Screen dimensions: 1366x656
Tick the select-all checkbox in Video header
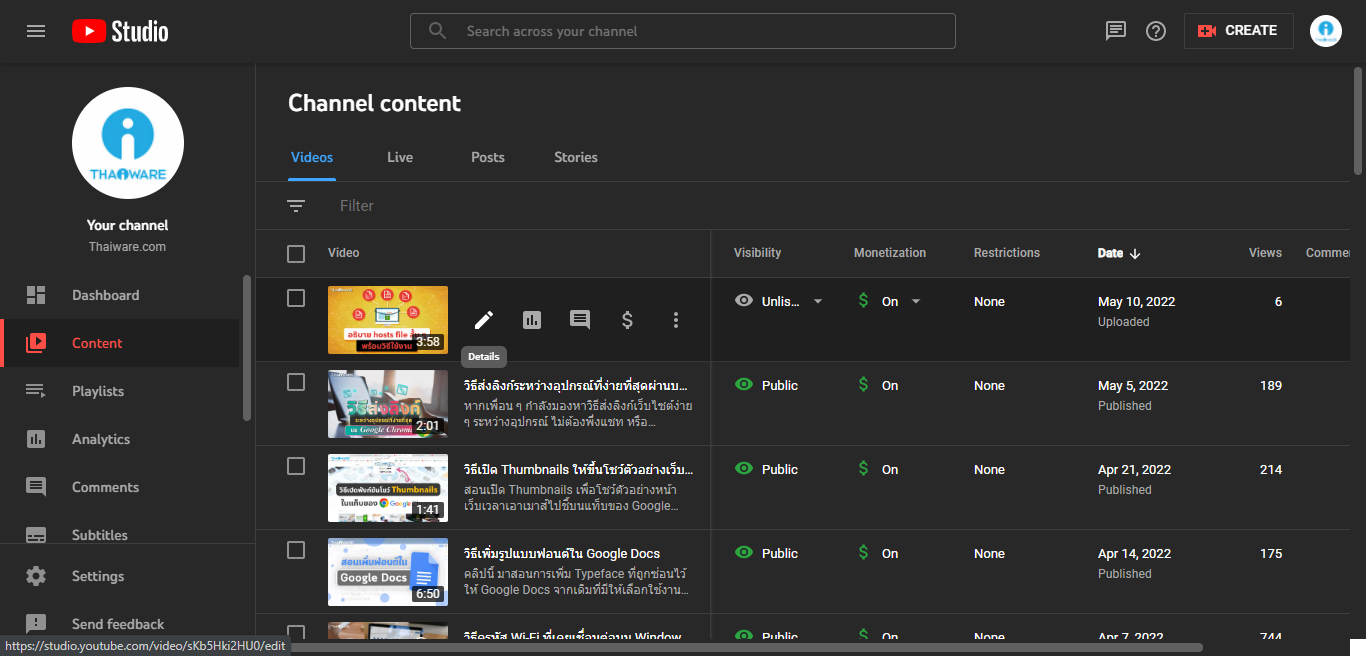coord(296,254)
